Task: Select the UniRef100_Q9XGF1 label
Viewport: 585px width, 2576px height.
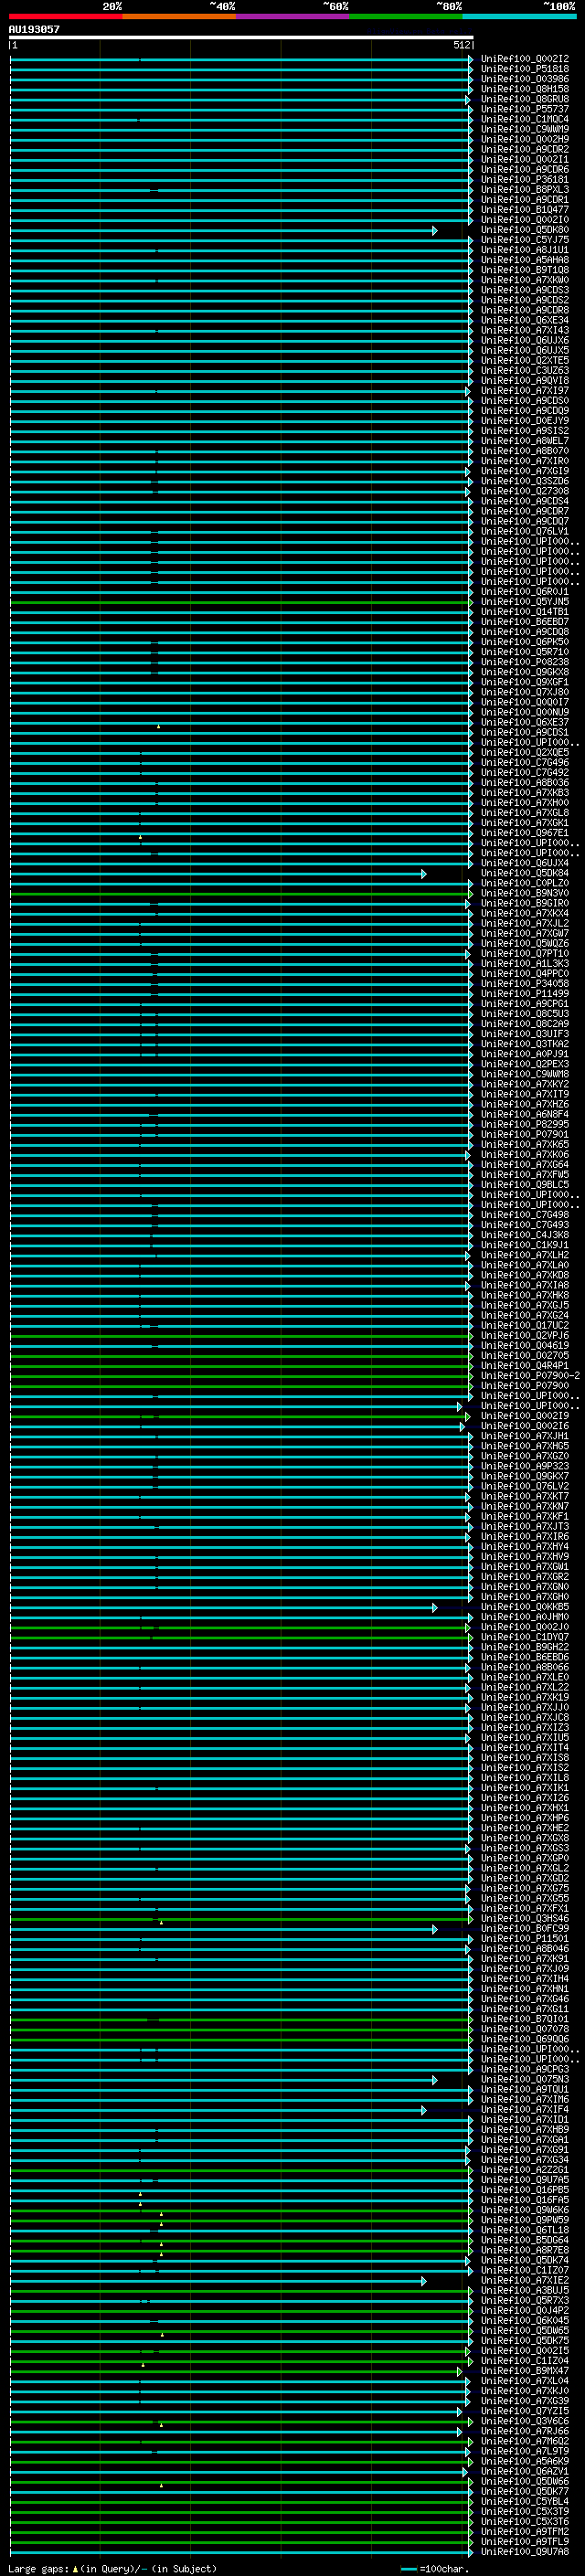Action: pyautogui.click(x=525, y=682)
